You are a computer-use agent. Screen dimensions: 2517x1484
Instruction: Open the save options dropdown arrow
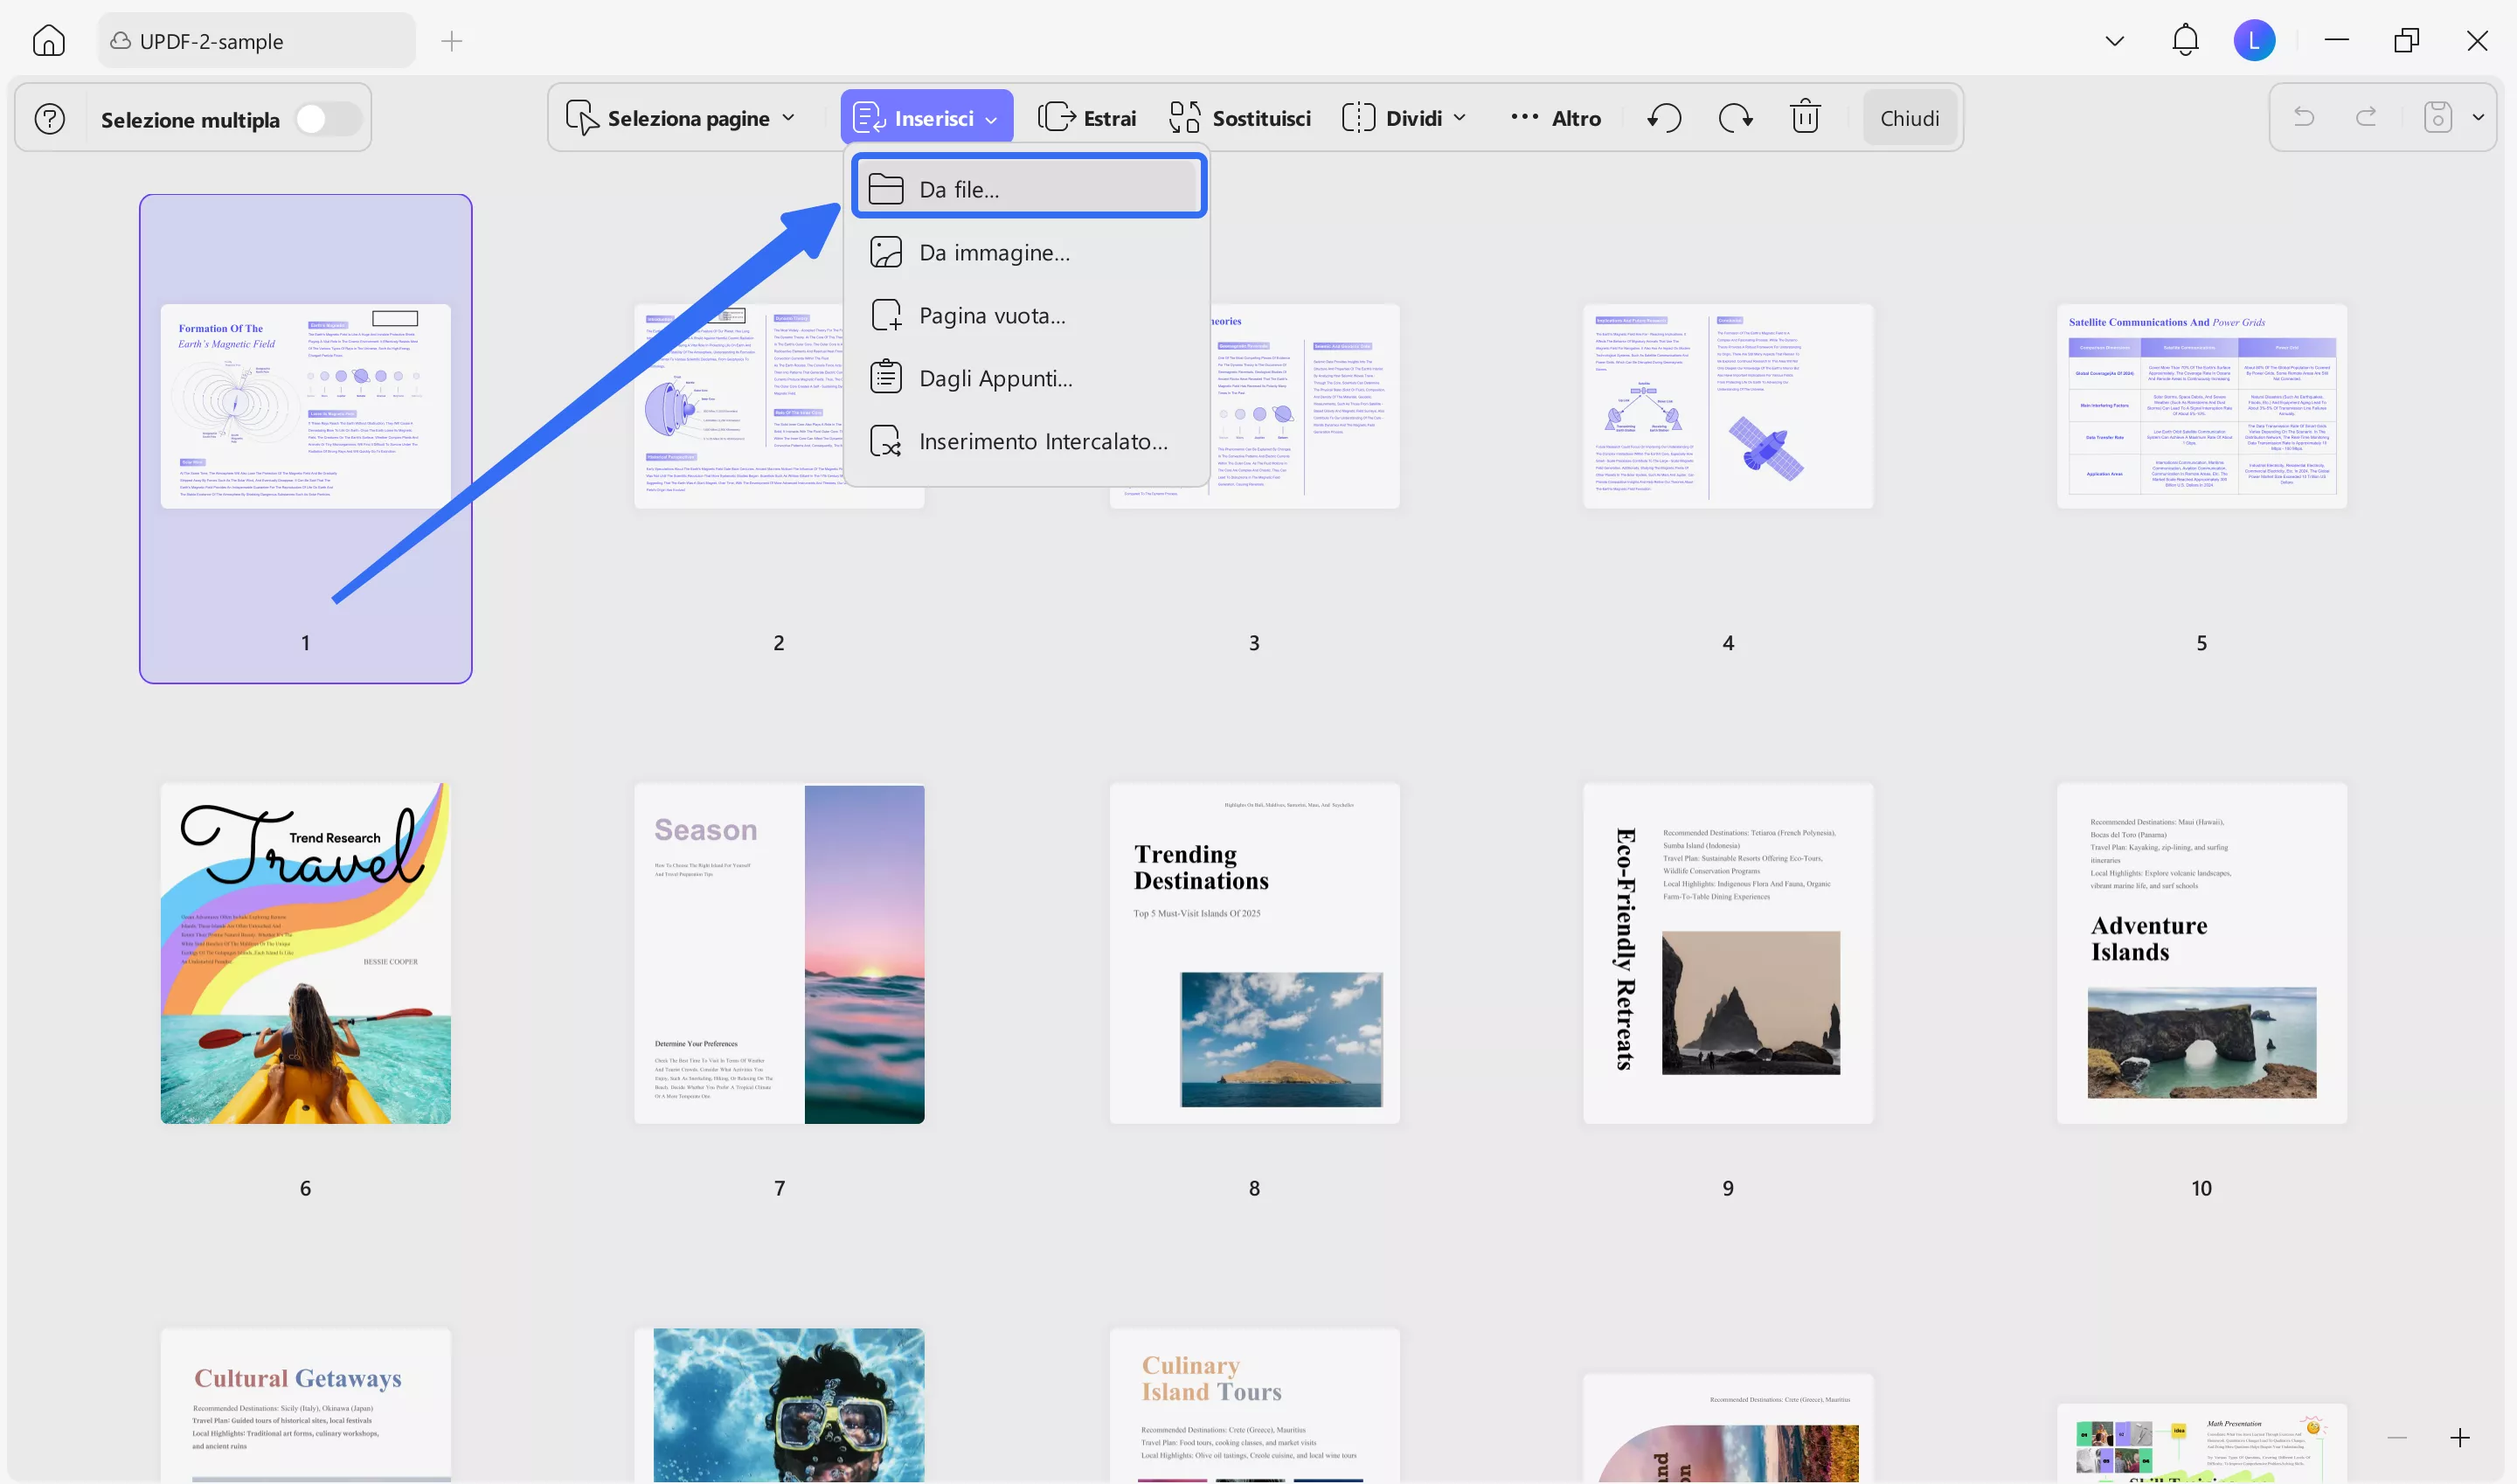2478,118
